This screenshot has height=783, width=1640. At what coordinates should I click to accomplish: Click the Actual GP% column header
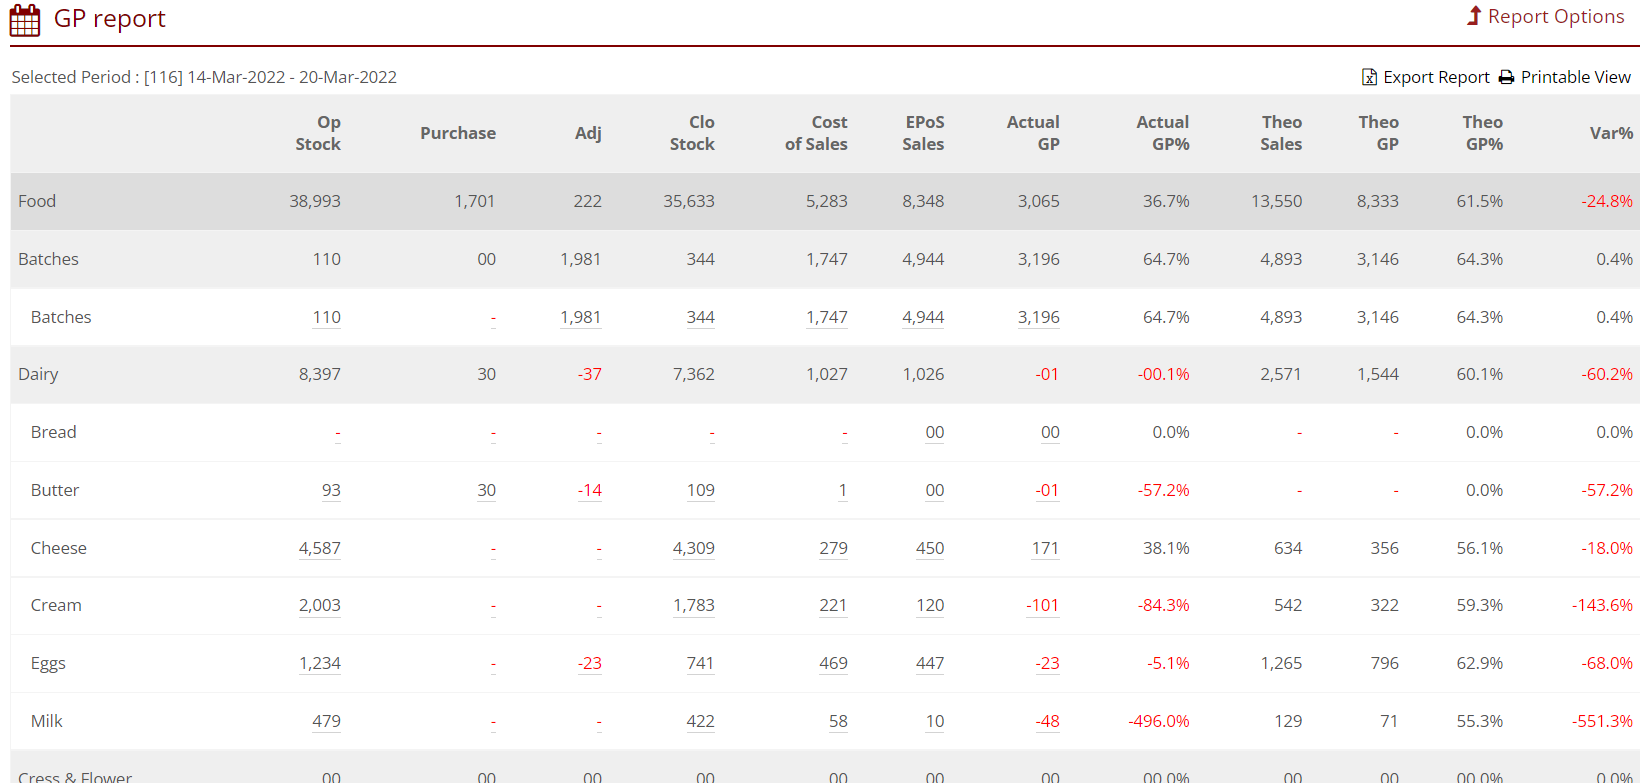[1162, 133]
